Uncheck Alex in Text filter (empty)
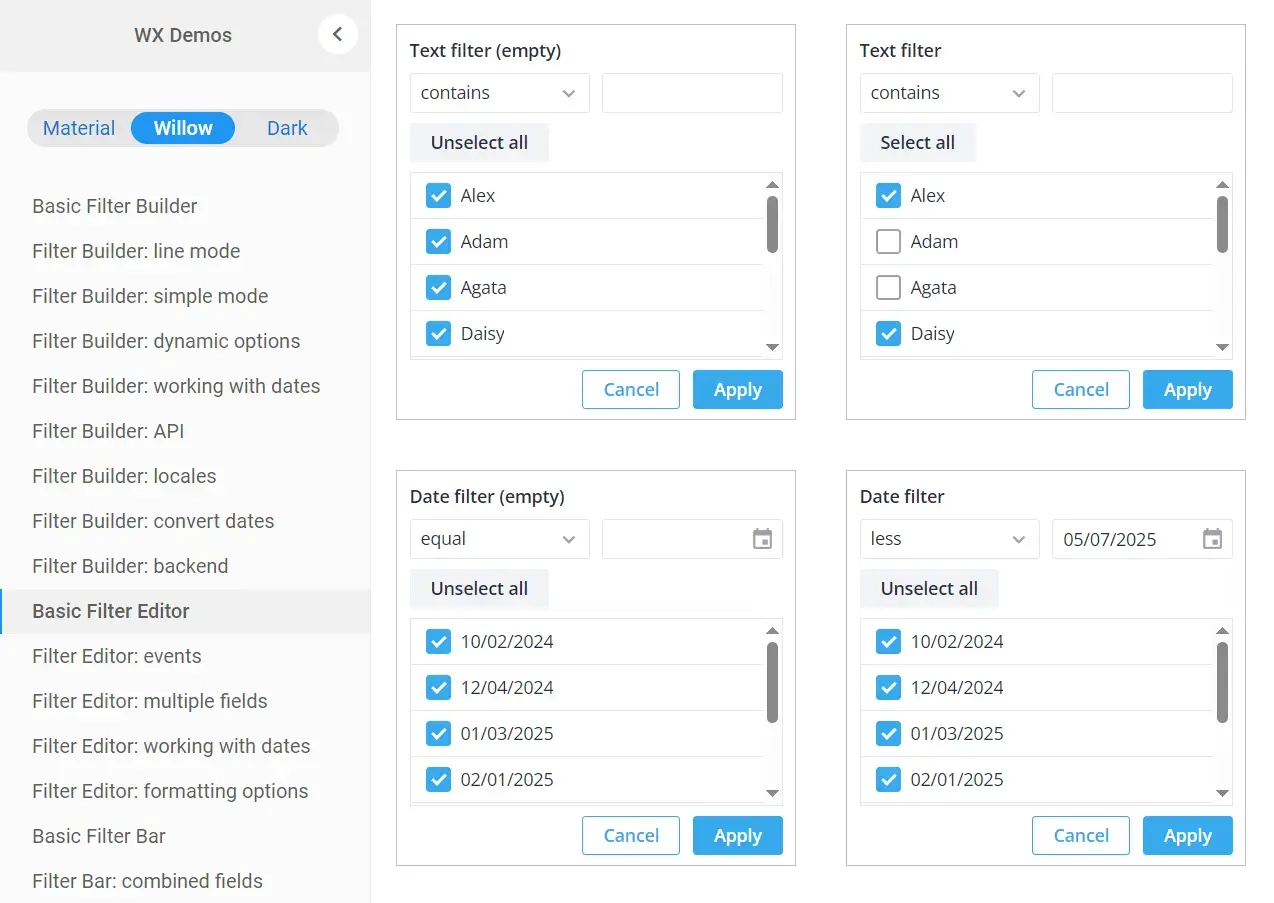Image resolution: width=1274 pixels, height=903 pixels. point(438,195)
